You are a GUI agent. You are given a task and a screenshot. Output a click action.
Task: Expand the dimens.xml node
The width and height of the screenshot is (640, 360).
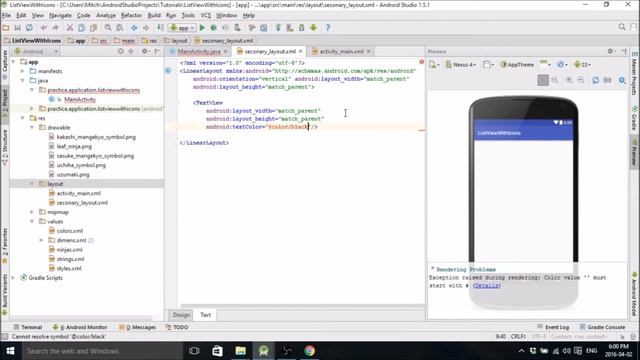[x=41, y=240]
